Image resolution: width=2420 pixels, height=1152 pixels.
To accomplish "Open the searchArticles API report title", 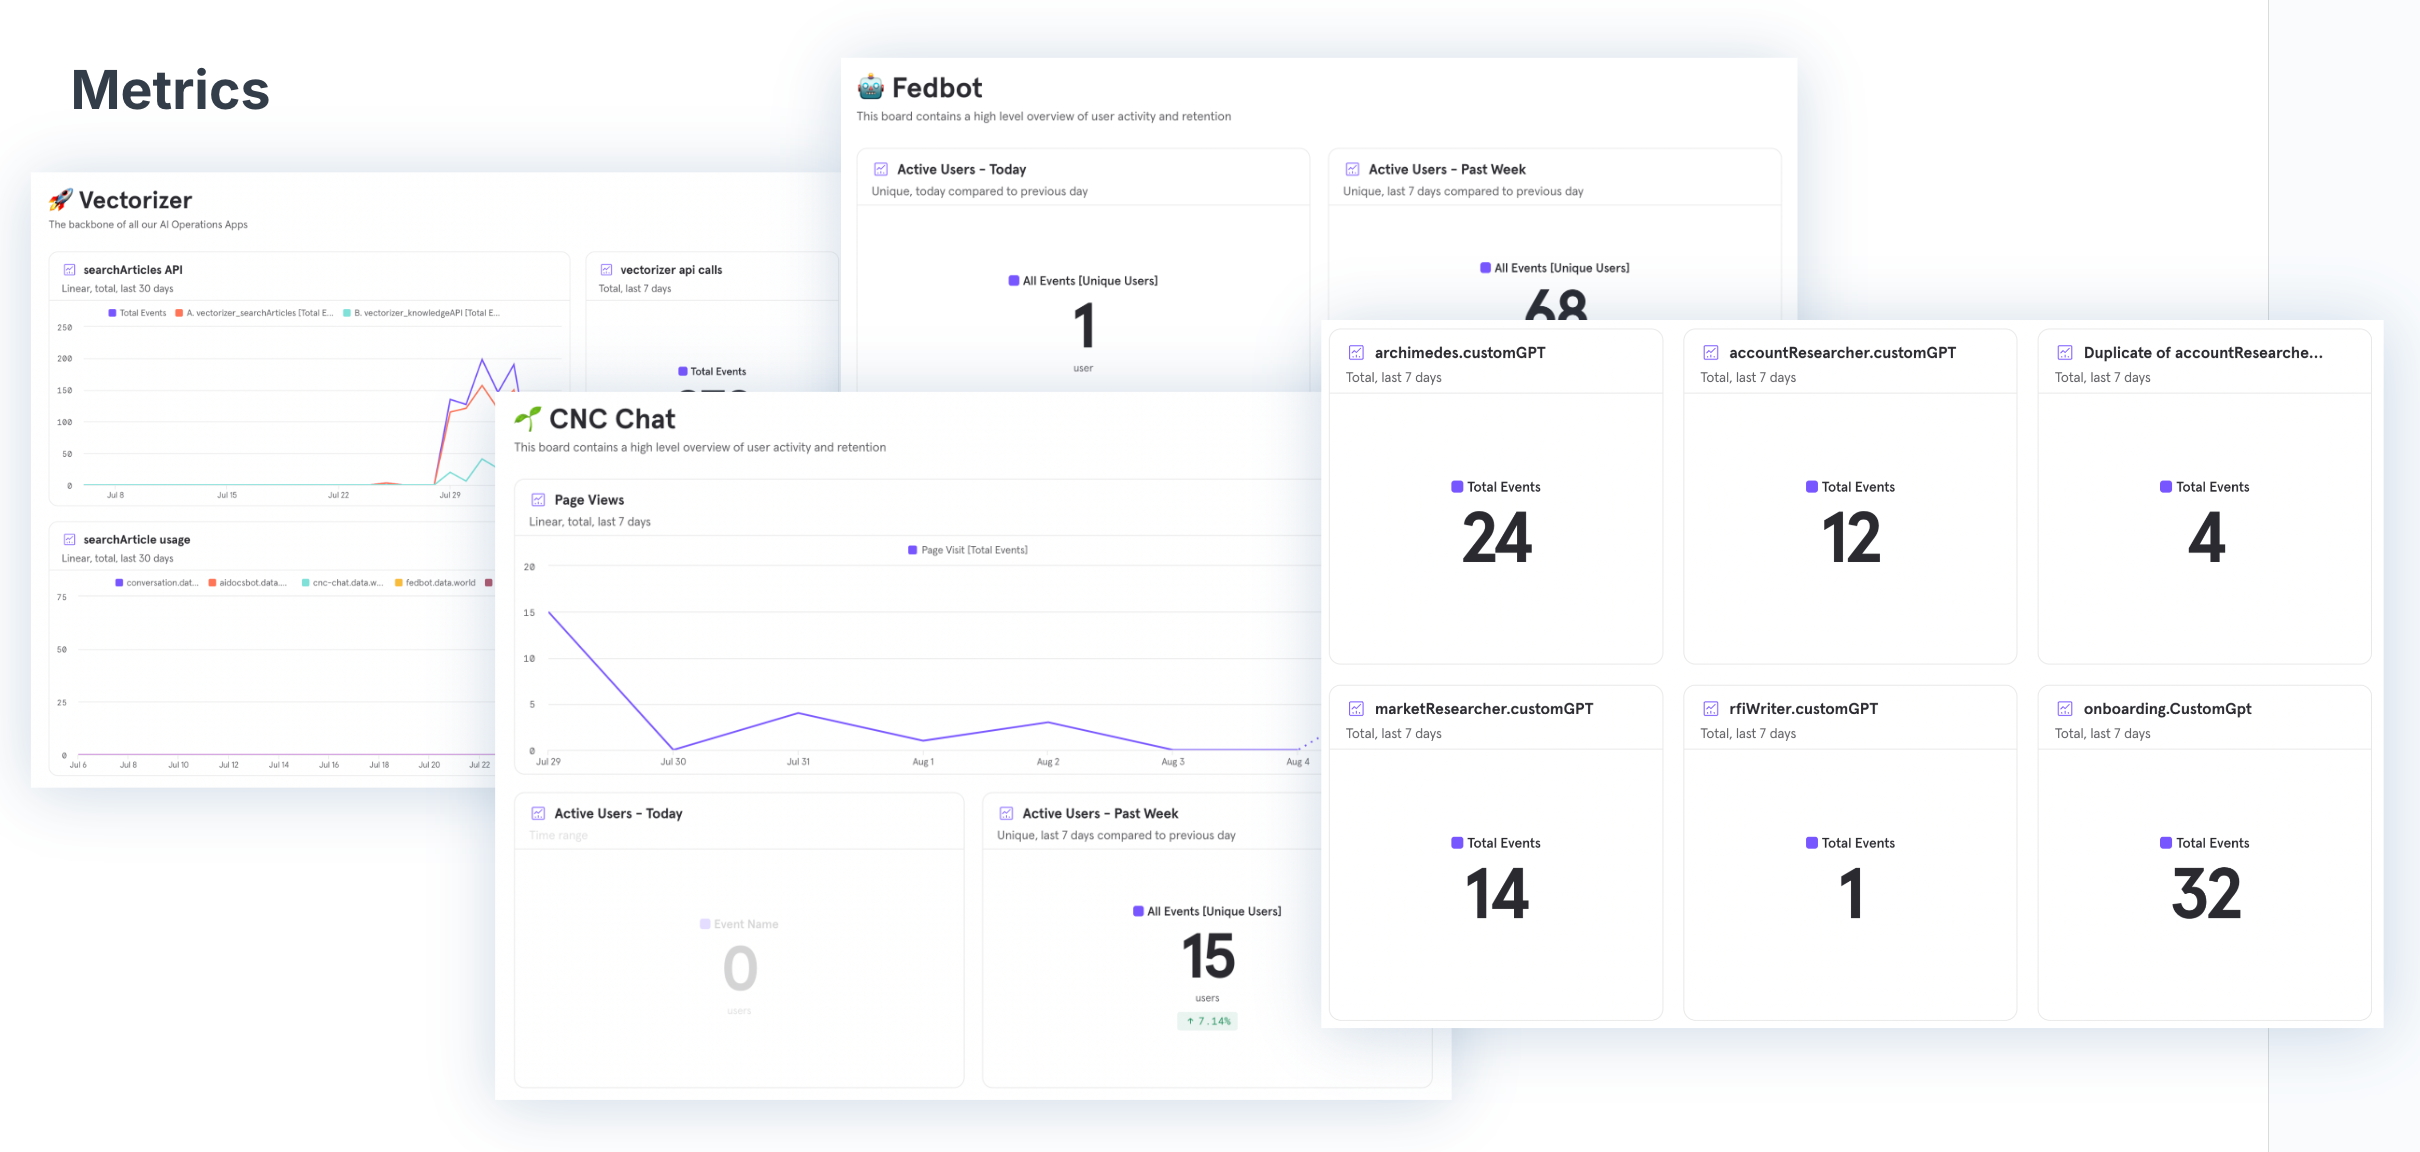I will (x=133, y=270).
